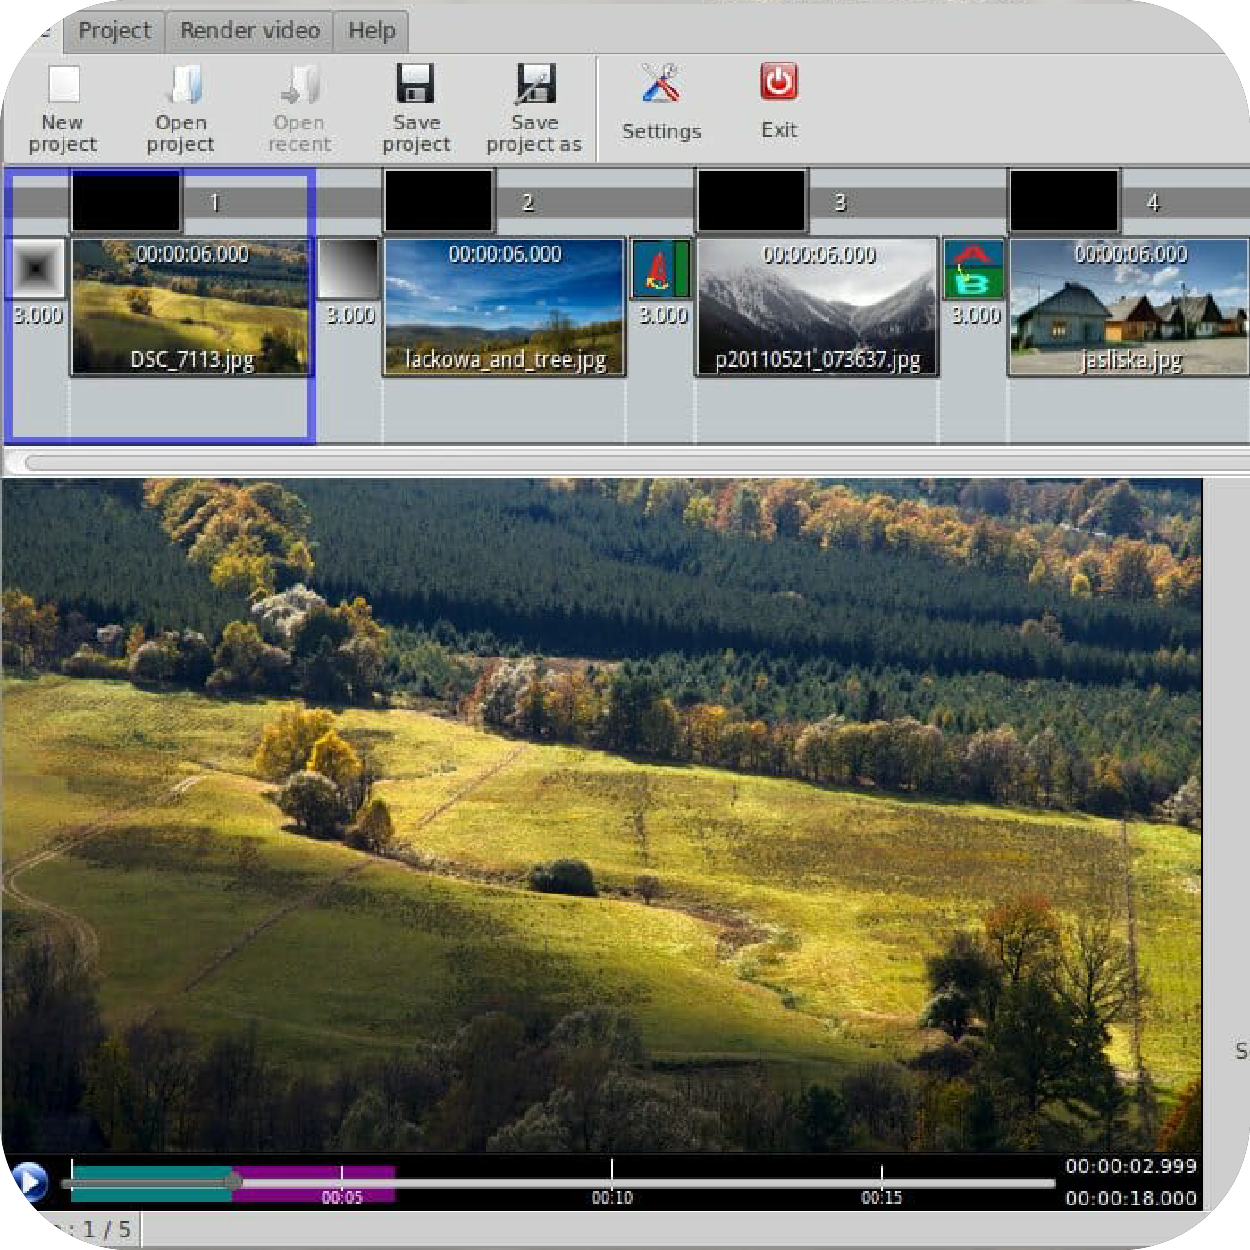The height and width of the screenshot is (1250, 1250).
Task: Click the New project icon
Action: click(63, 86)
